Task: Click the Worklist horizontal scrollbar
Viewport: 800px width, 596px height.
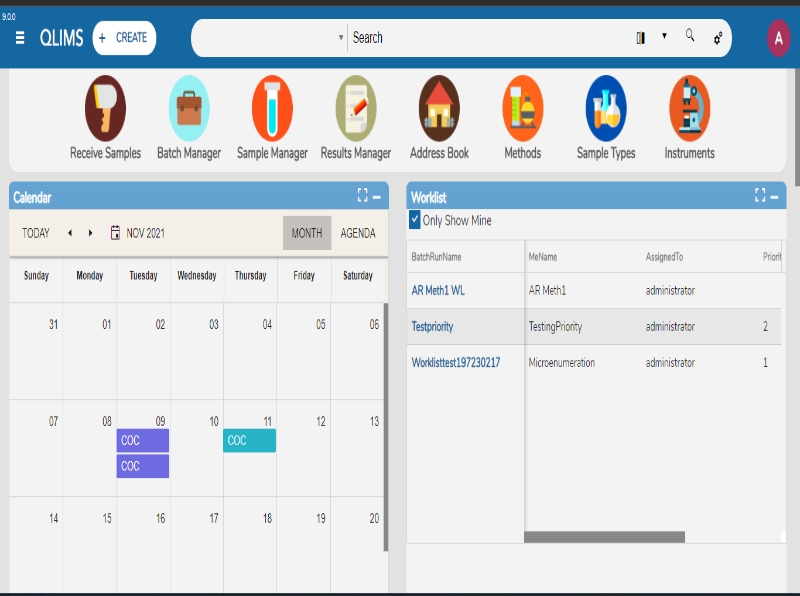Action: 604,537
